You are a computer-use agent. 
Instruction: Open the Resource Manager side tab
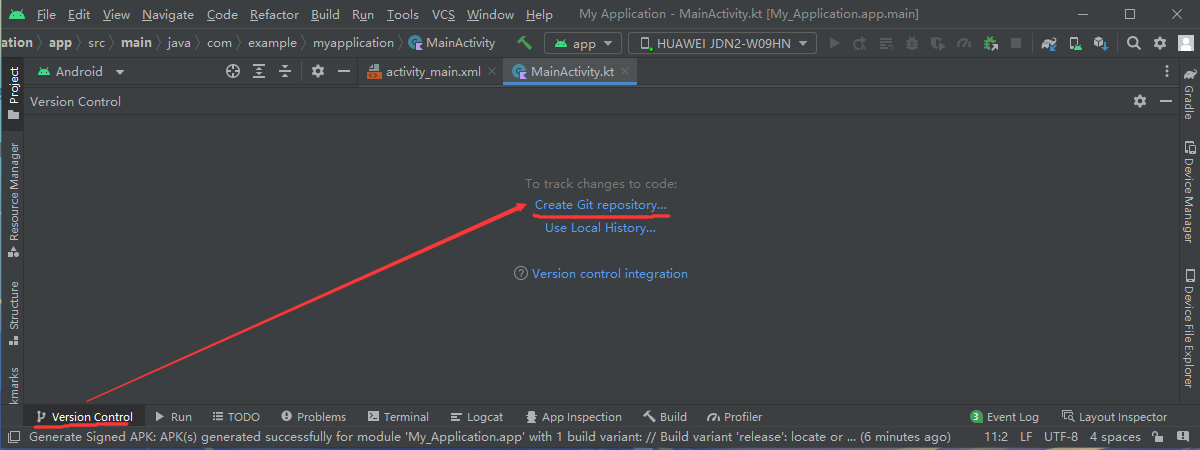pos(13,199)
